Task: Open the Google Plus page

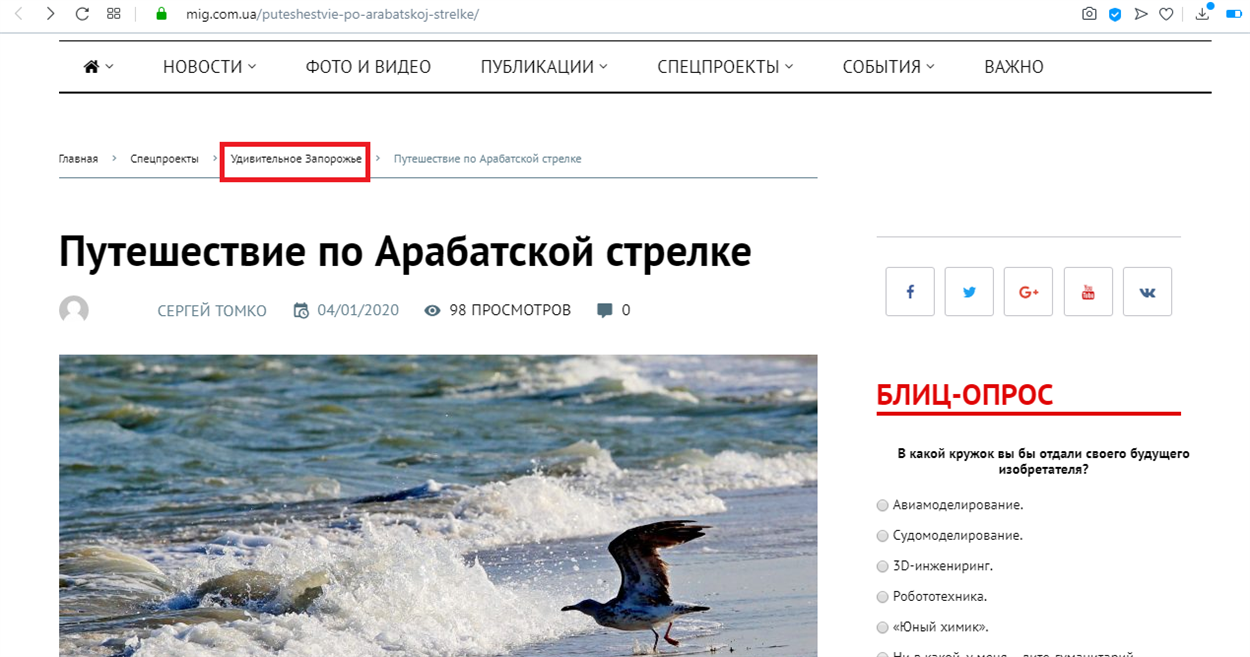Action: coord(1029,292)
